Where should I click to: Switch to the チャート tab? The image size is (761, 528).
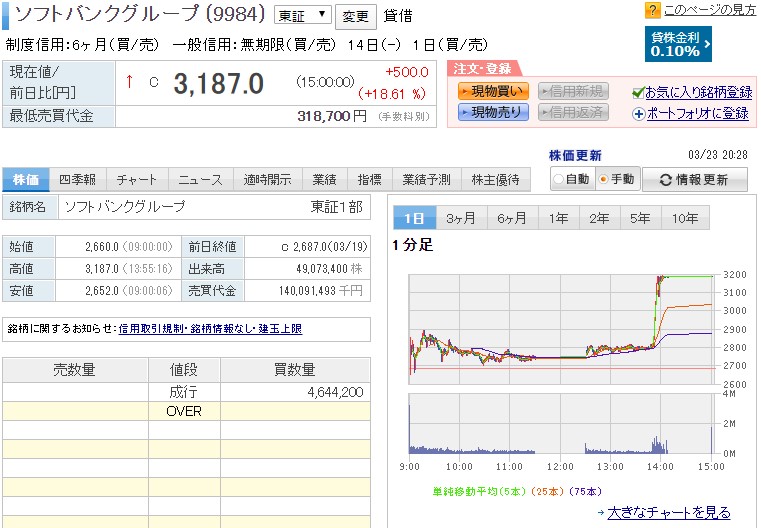(x=137, y=180)
